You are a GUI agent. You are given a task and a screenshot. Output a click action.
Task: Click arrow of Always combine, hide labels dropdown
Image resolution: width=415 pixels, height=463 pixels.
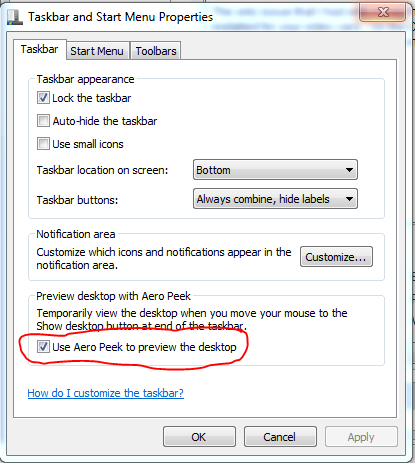(349, 199)
